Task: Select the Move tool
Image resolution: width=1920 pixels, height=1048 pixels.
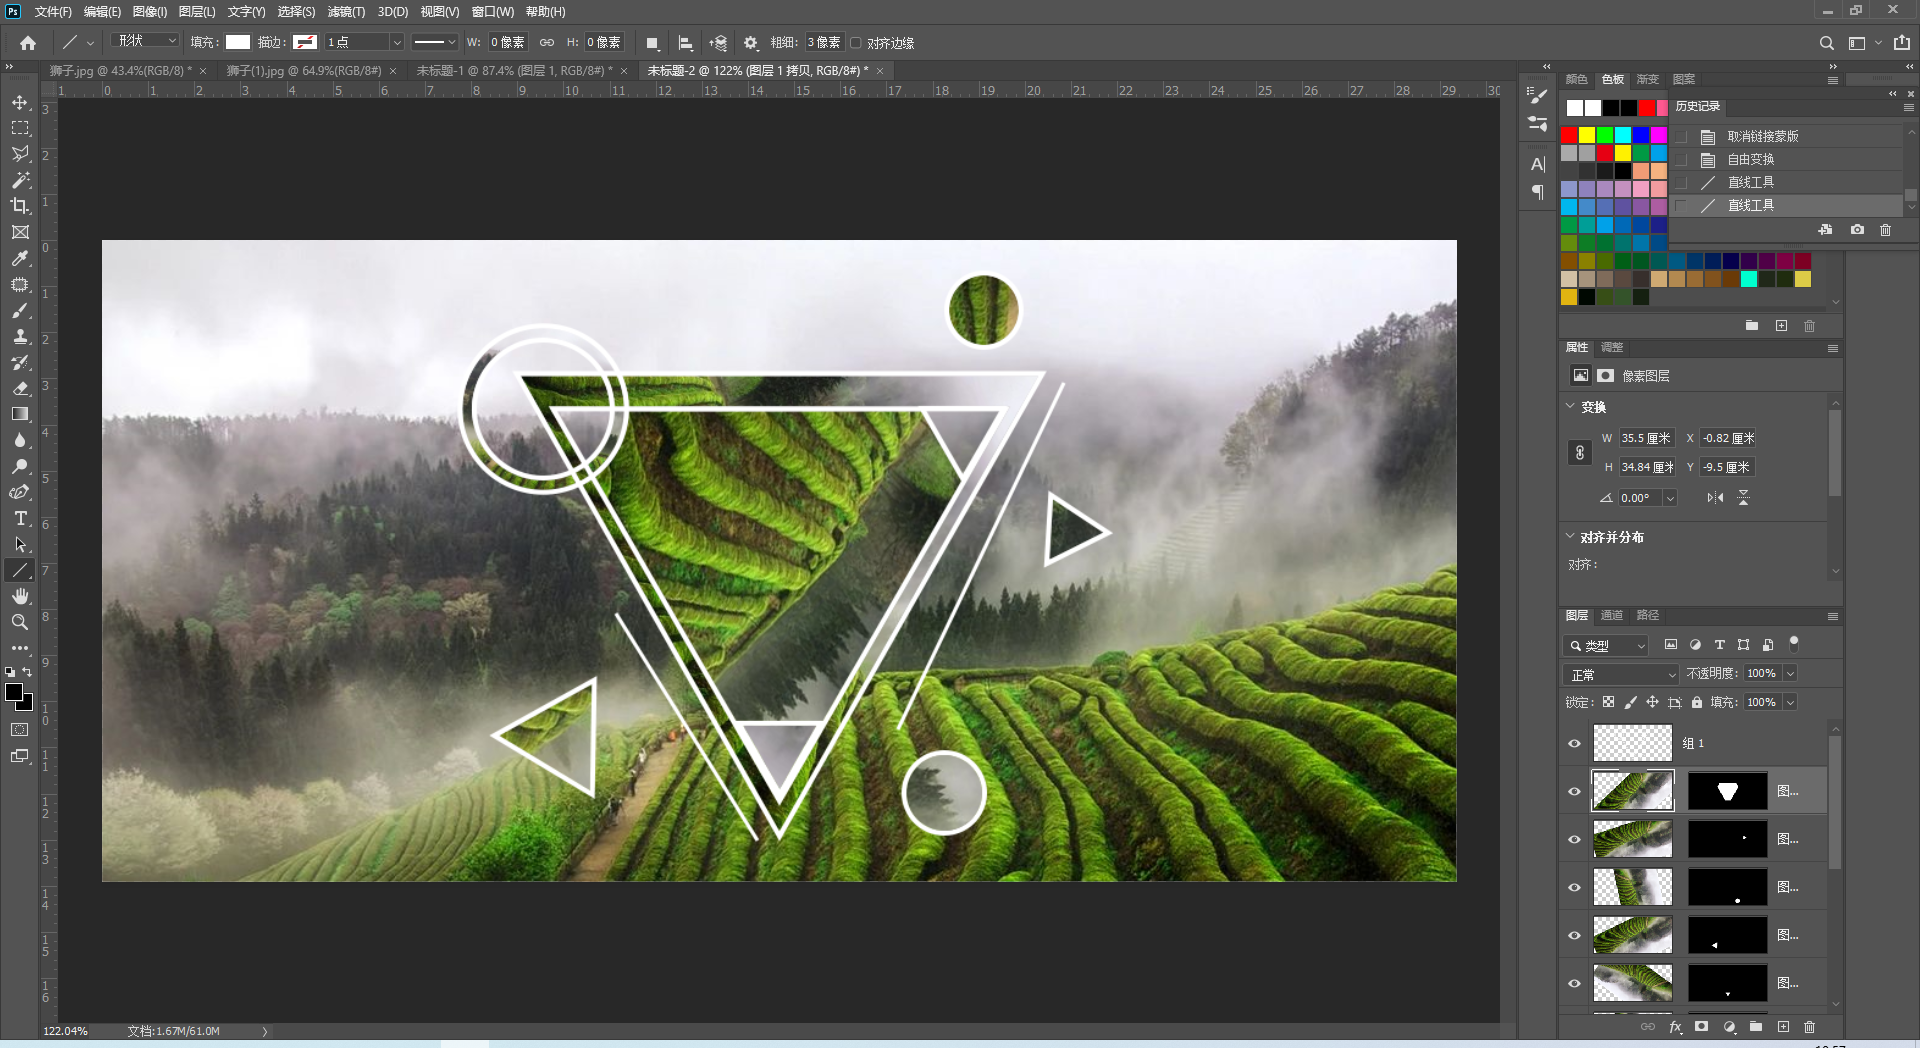Action: tap(20, 103)
